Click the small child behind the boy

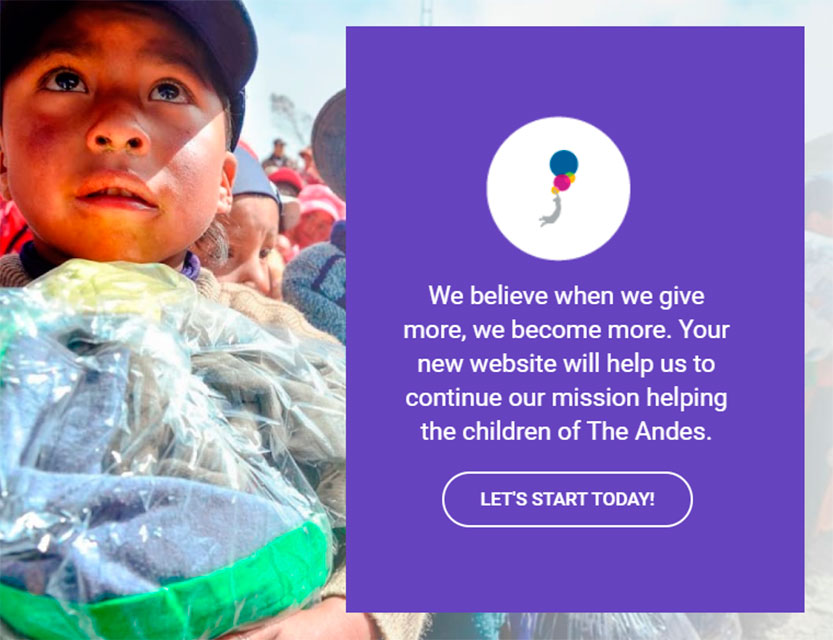tap(250, 234)
